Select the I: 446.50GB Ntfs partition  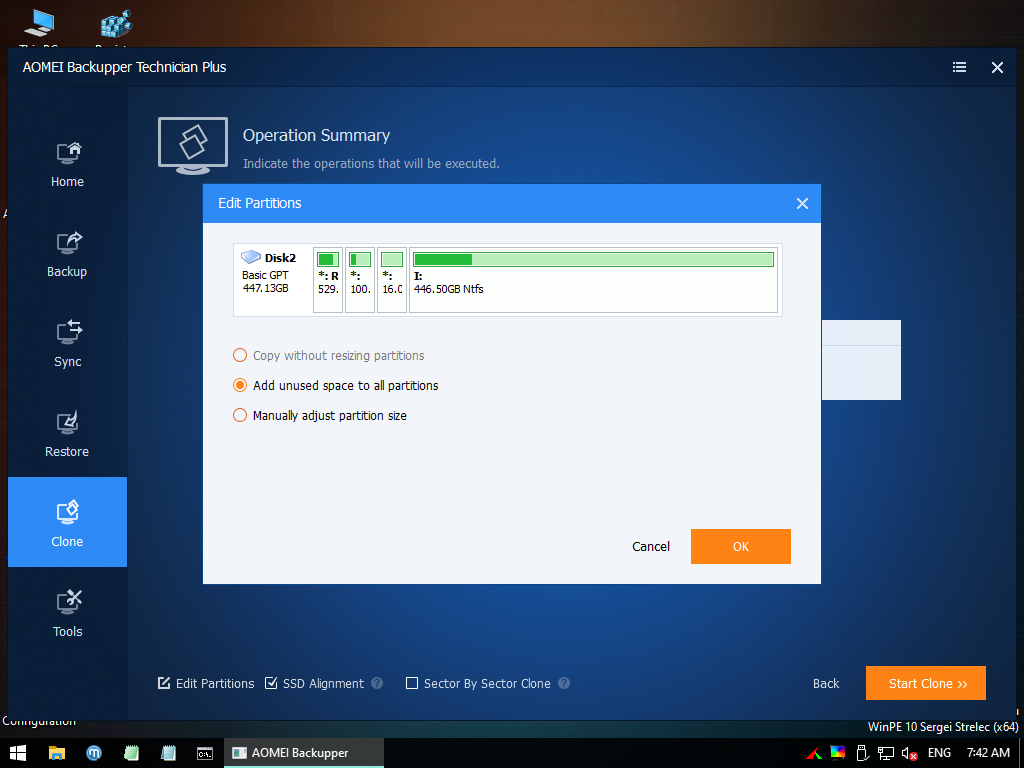(593, 280)
